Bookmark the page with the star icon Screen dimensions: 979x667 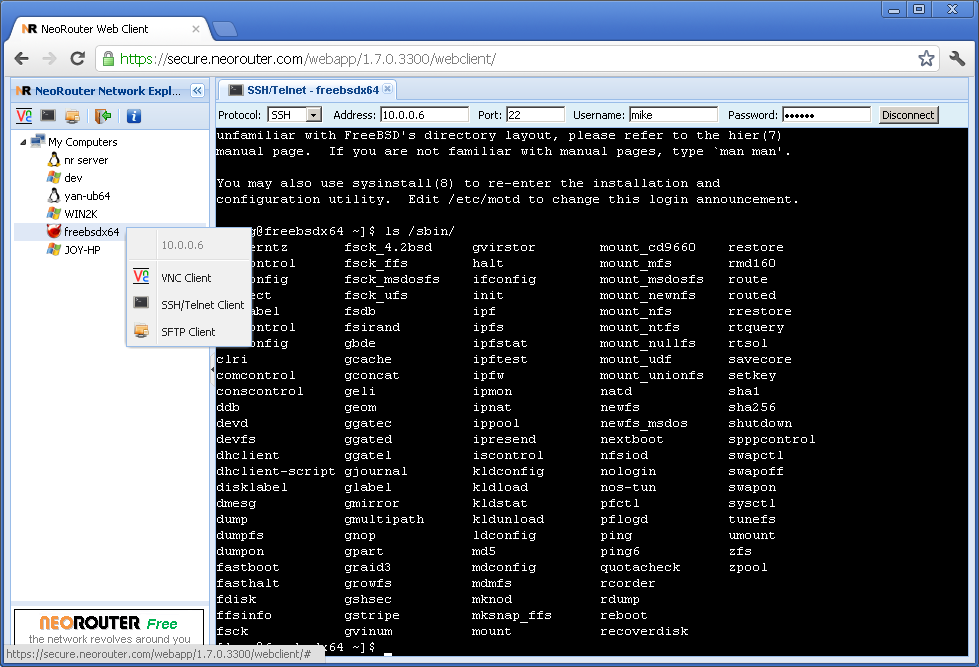point(926,59)
